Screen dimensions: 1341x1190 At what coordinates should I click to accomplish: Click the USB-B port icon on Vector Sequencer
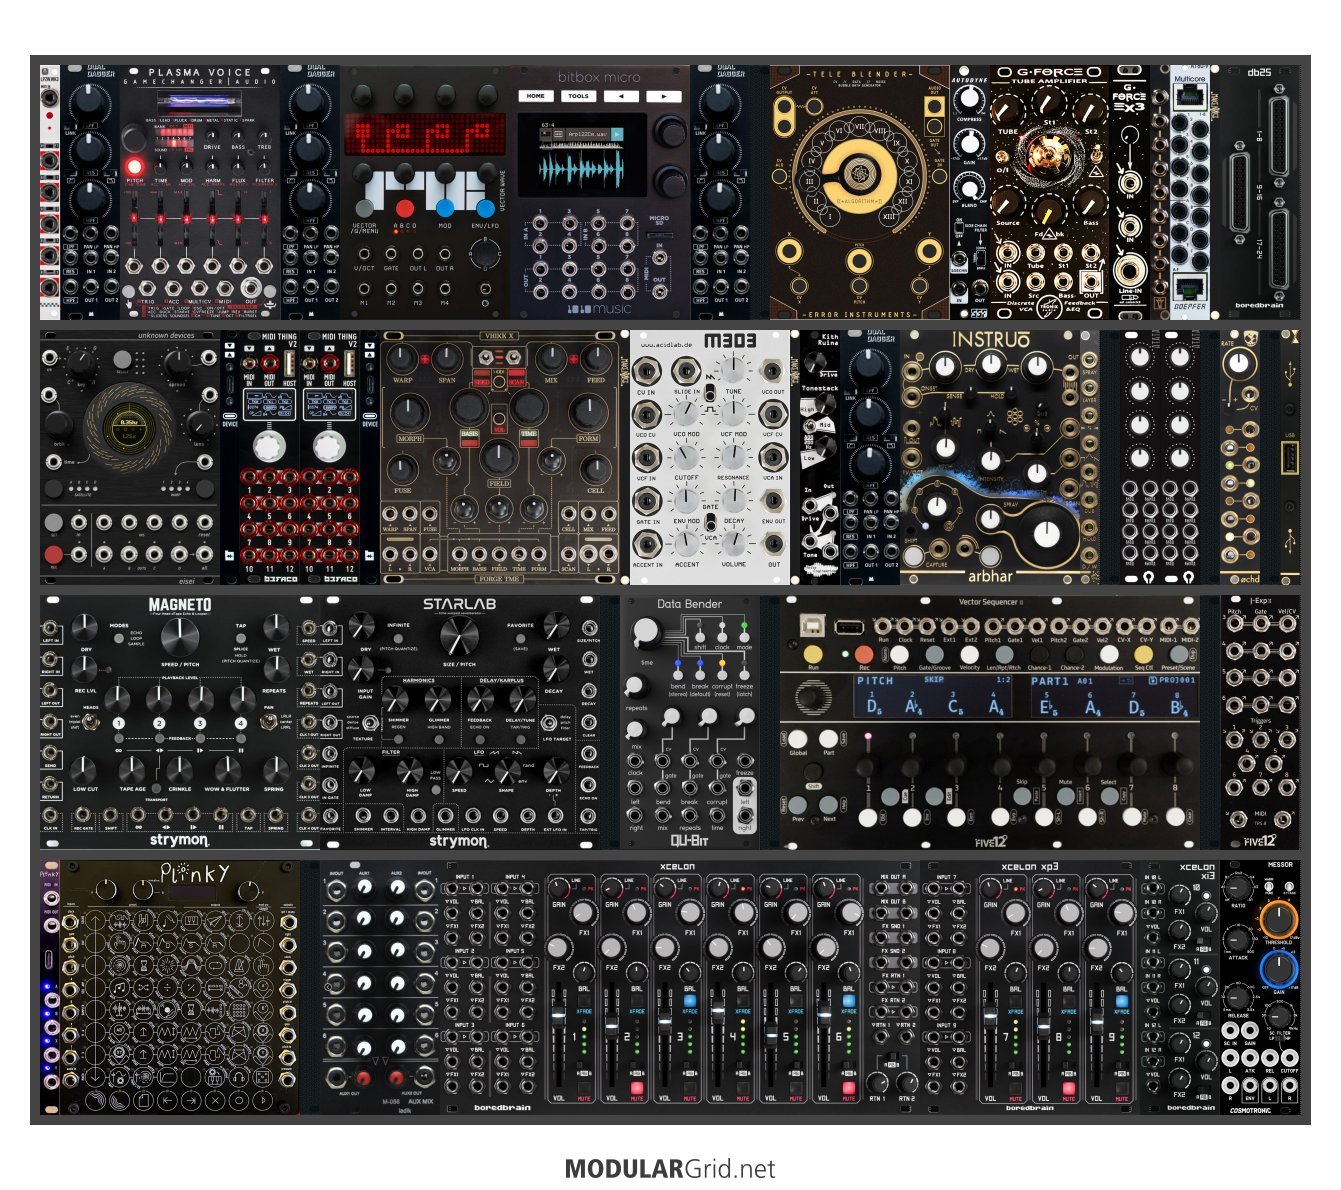click(813, 626)
